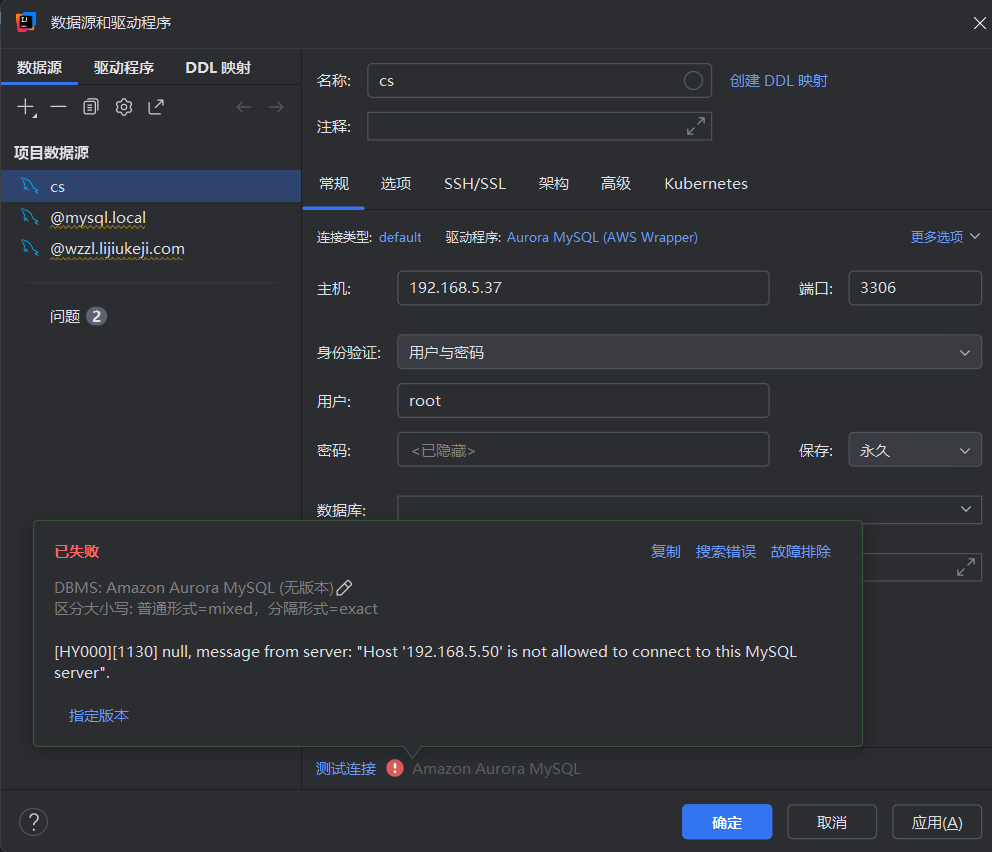Open the 选项 tab
The image size is (992, 852).
[396, 184]
